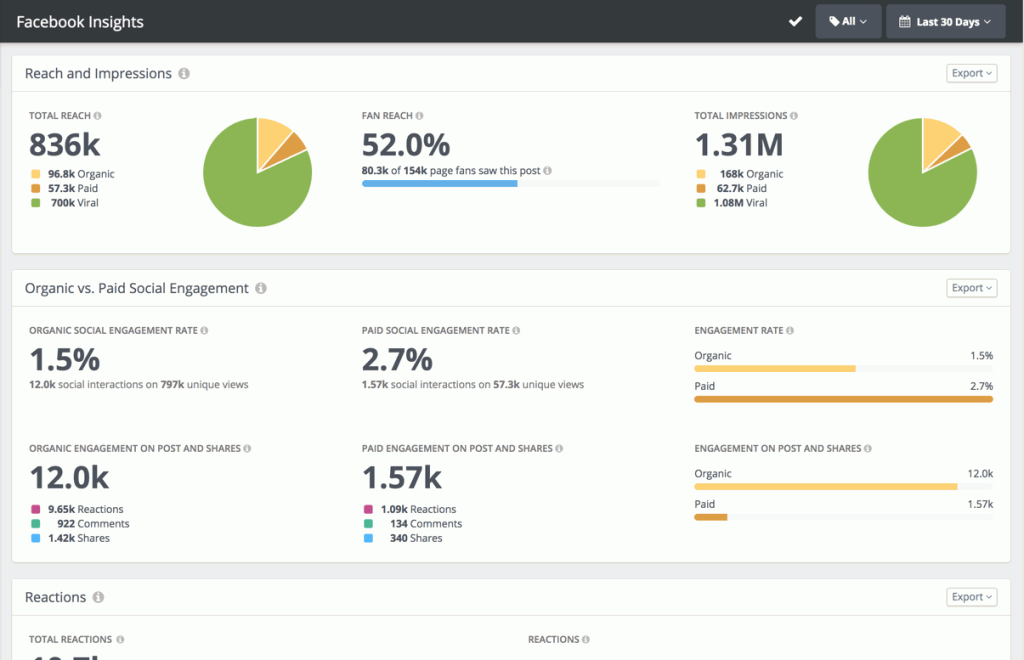The width and height of the screenshot is (1024, 660).
Task: Click info icon beside Total Reach label
Action: point(97,116)
